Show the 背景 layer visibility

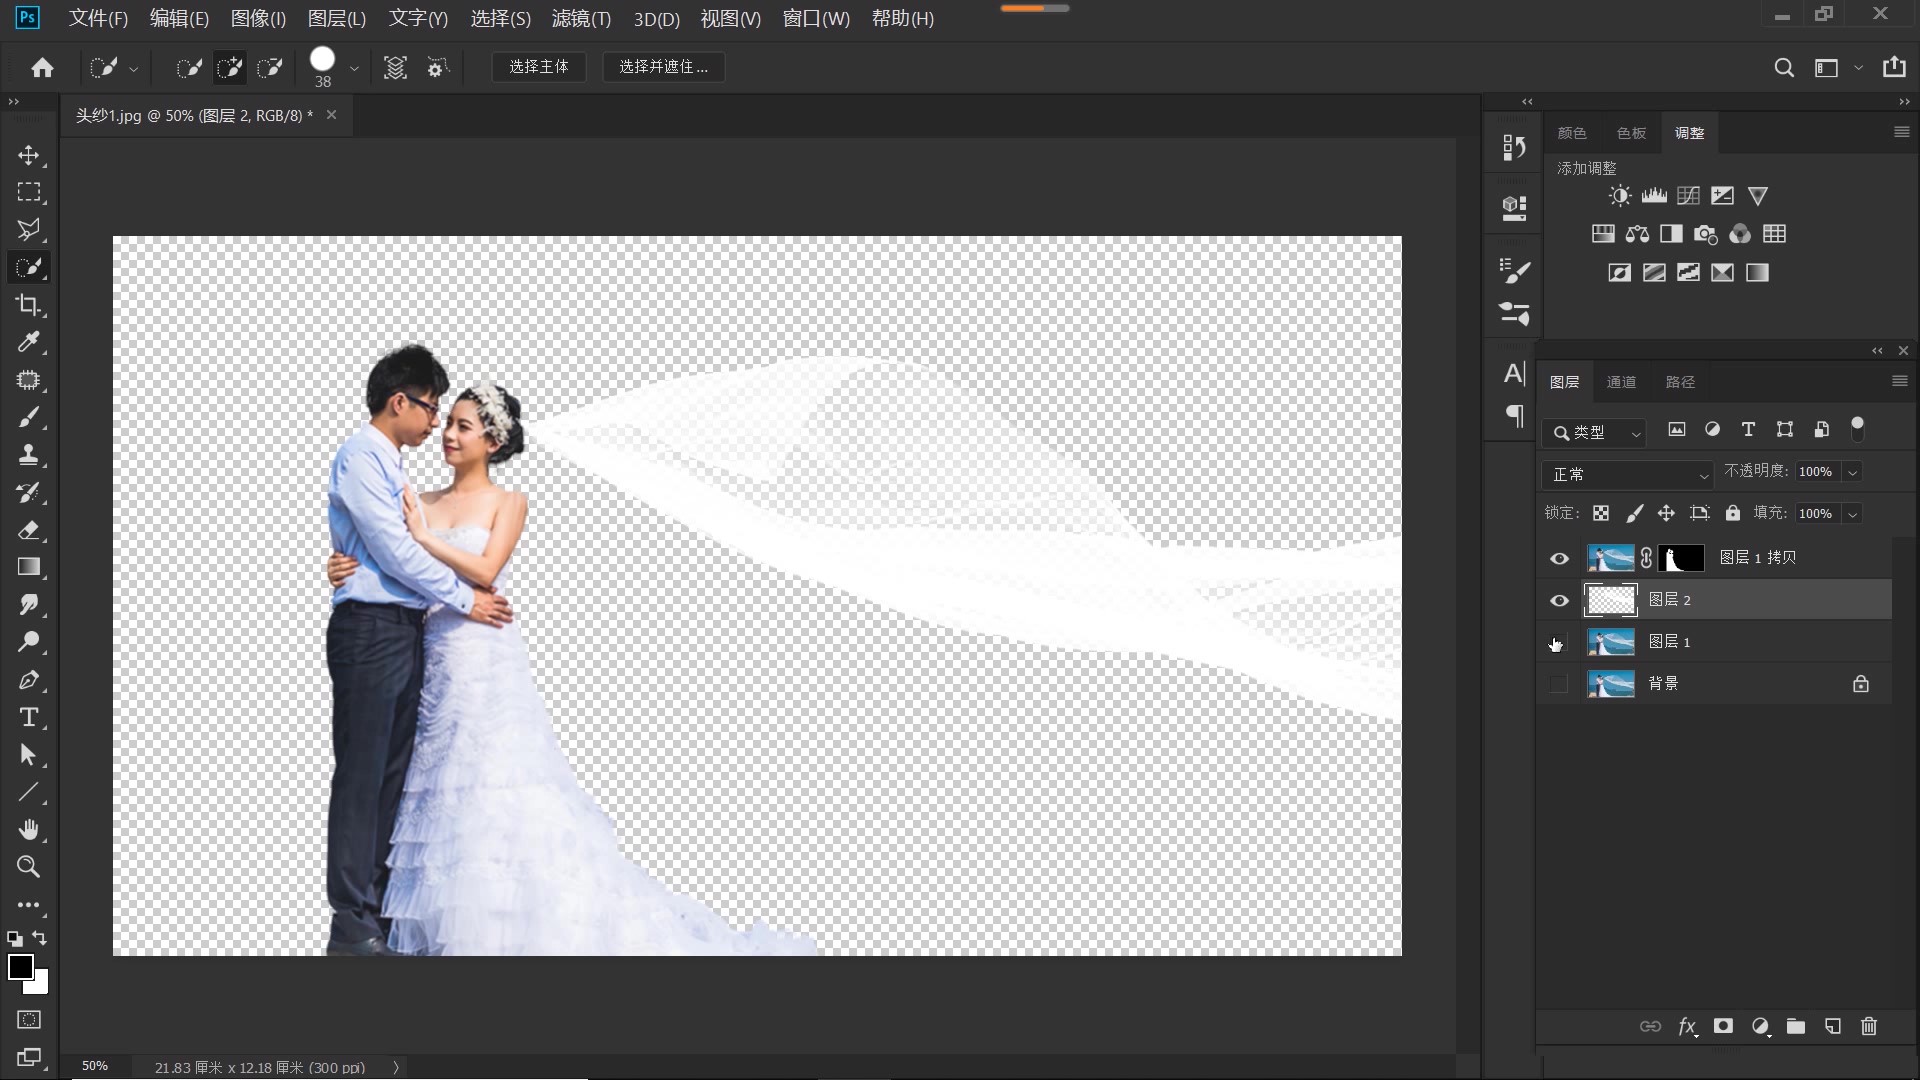(x=1559, y=684)
